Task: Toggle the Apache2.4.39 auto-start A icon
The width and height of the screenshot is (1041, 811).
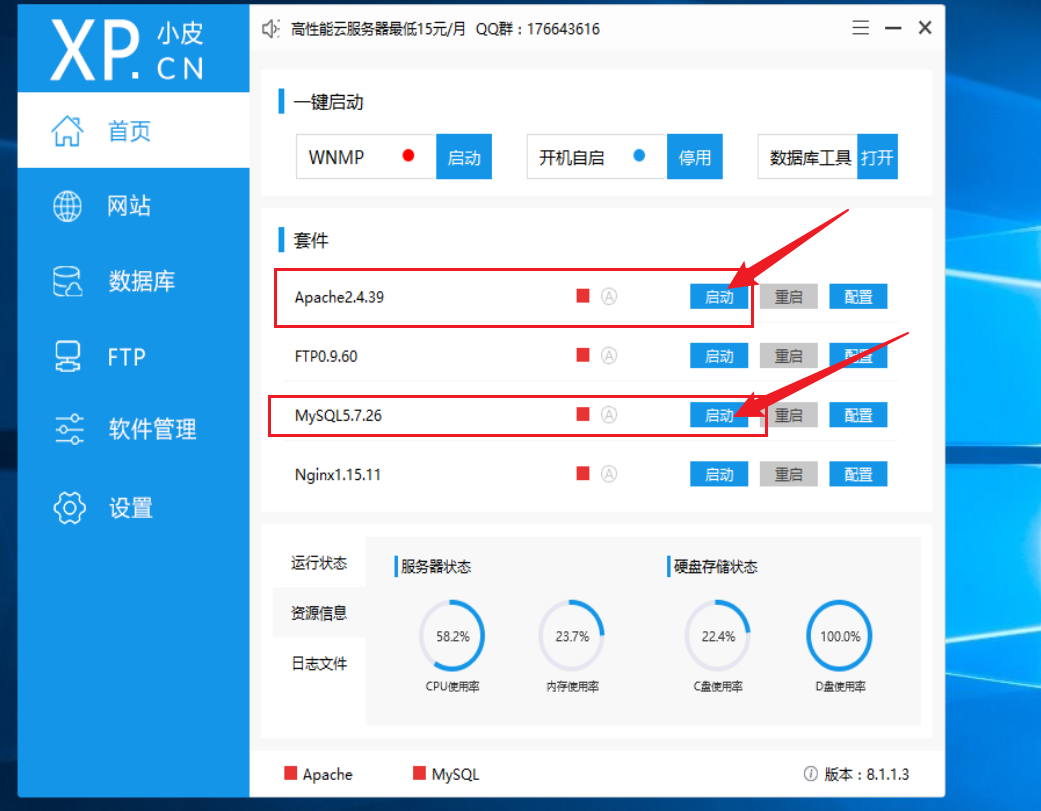Action: (x=609, y=296)
